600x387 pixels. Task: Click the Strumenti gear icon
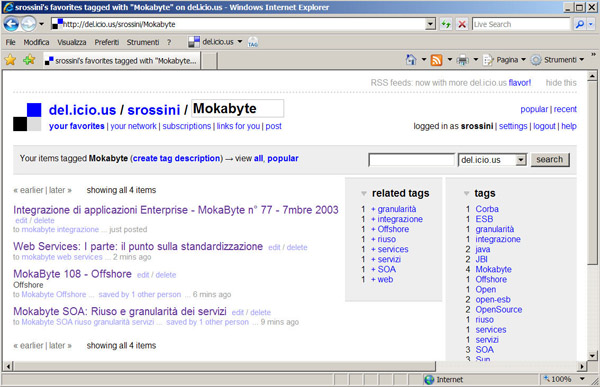[536, 60]
